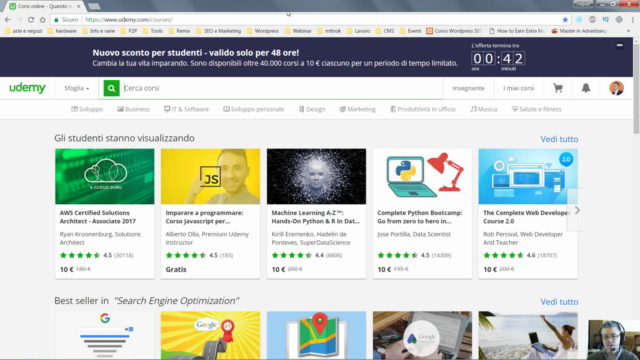Click the IQ extension icon
The width and height of the screenshot is (640, 360).
606,20
